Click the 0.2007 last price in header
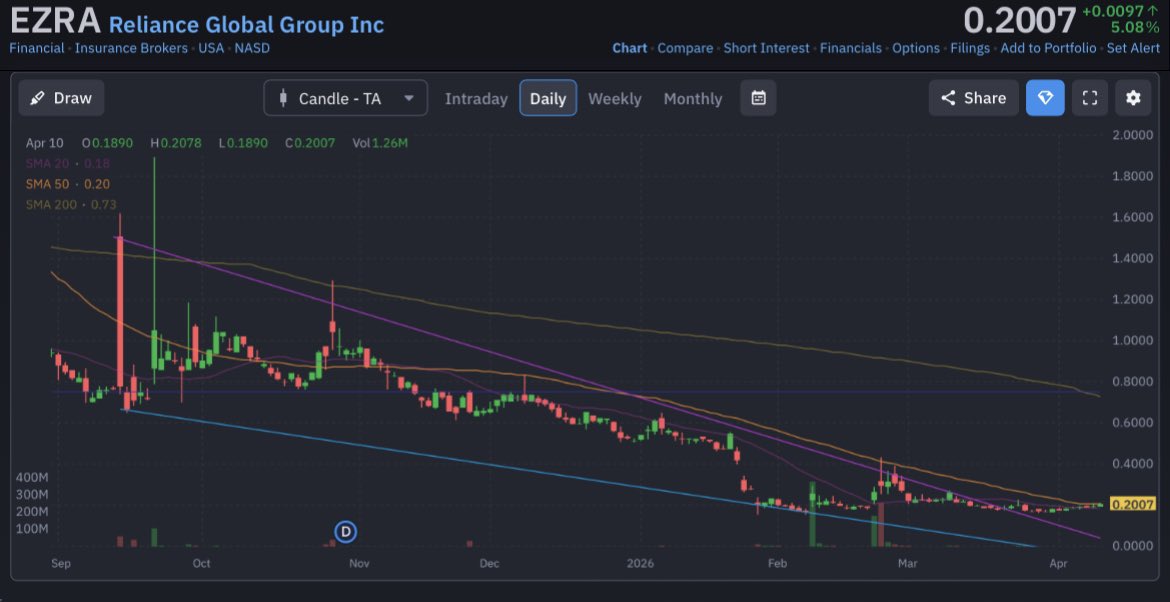 (1019, 21)
